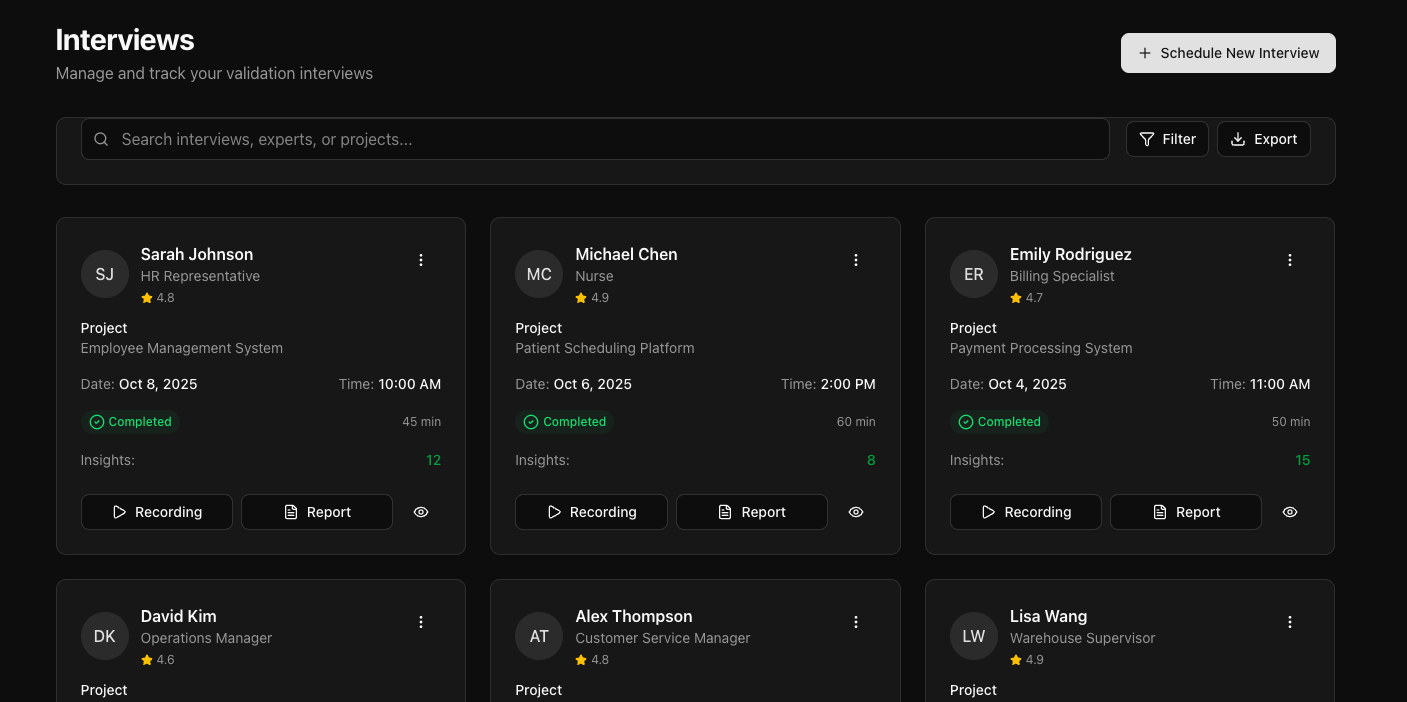Viewport: 1407px width, 702px height.
Task: Select the name David Kim
Action: (179, 616)
